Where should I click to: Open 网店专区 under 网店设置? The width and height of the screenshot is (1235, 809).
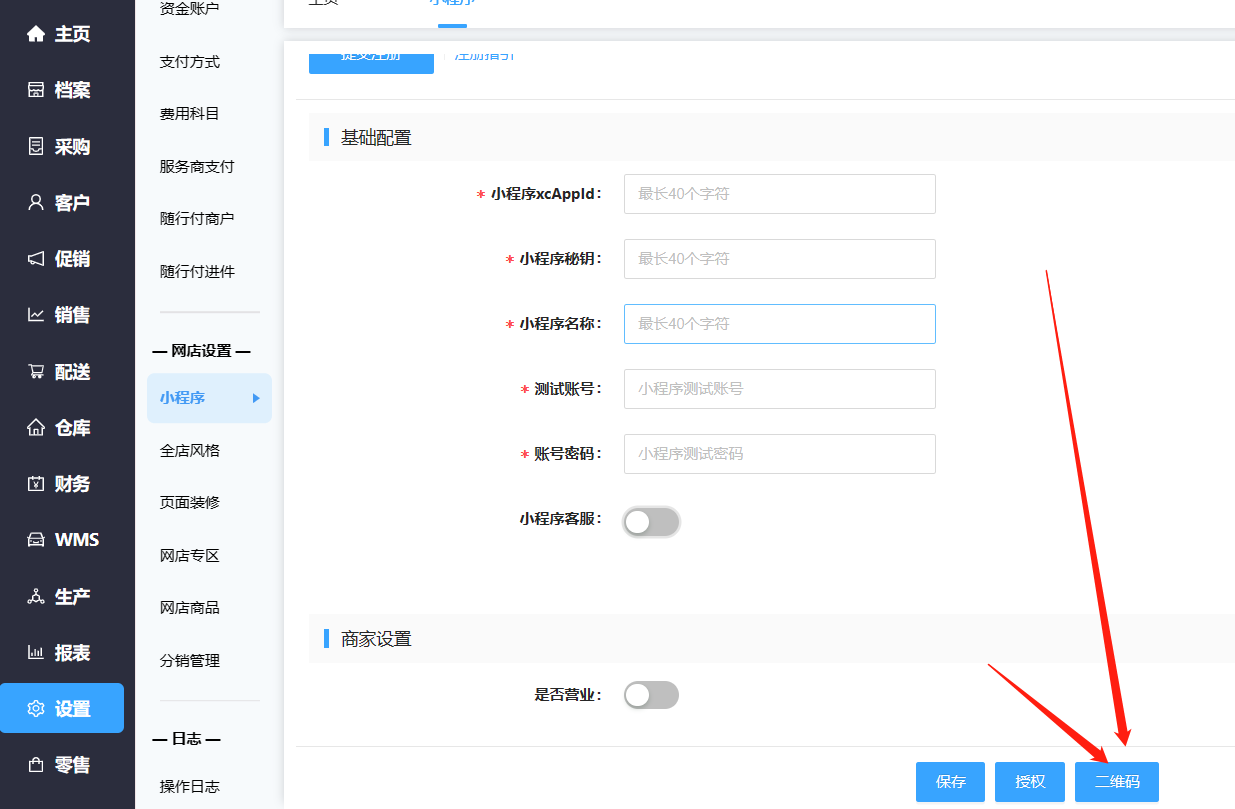tap(190, 556)
